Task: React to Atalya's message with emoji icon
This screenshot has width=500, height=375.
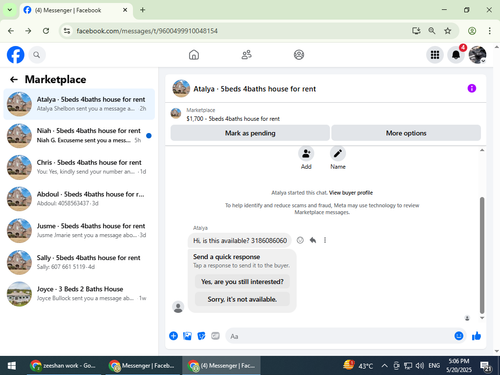Action: point(300,240)
